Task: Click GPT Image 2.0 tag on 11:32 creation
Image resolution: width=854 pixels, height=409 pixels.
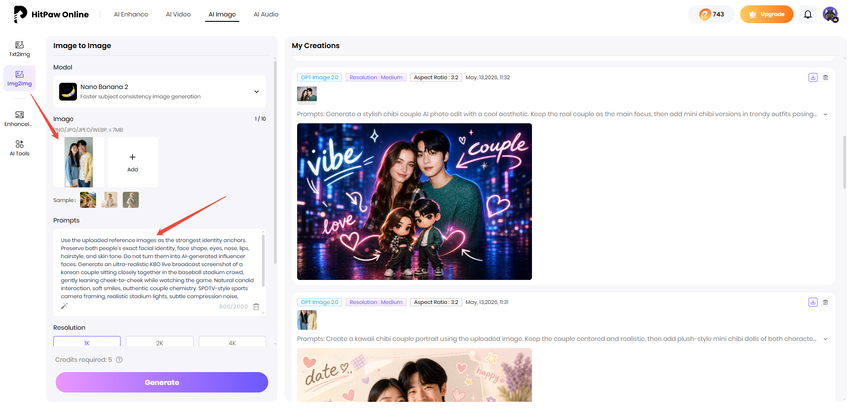Action: (320, 77)
